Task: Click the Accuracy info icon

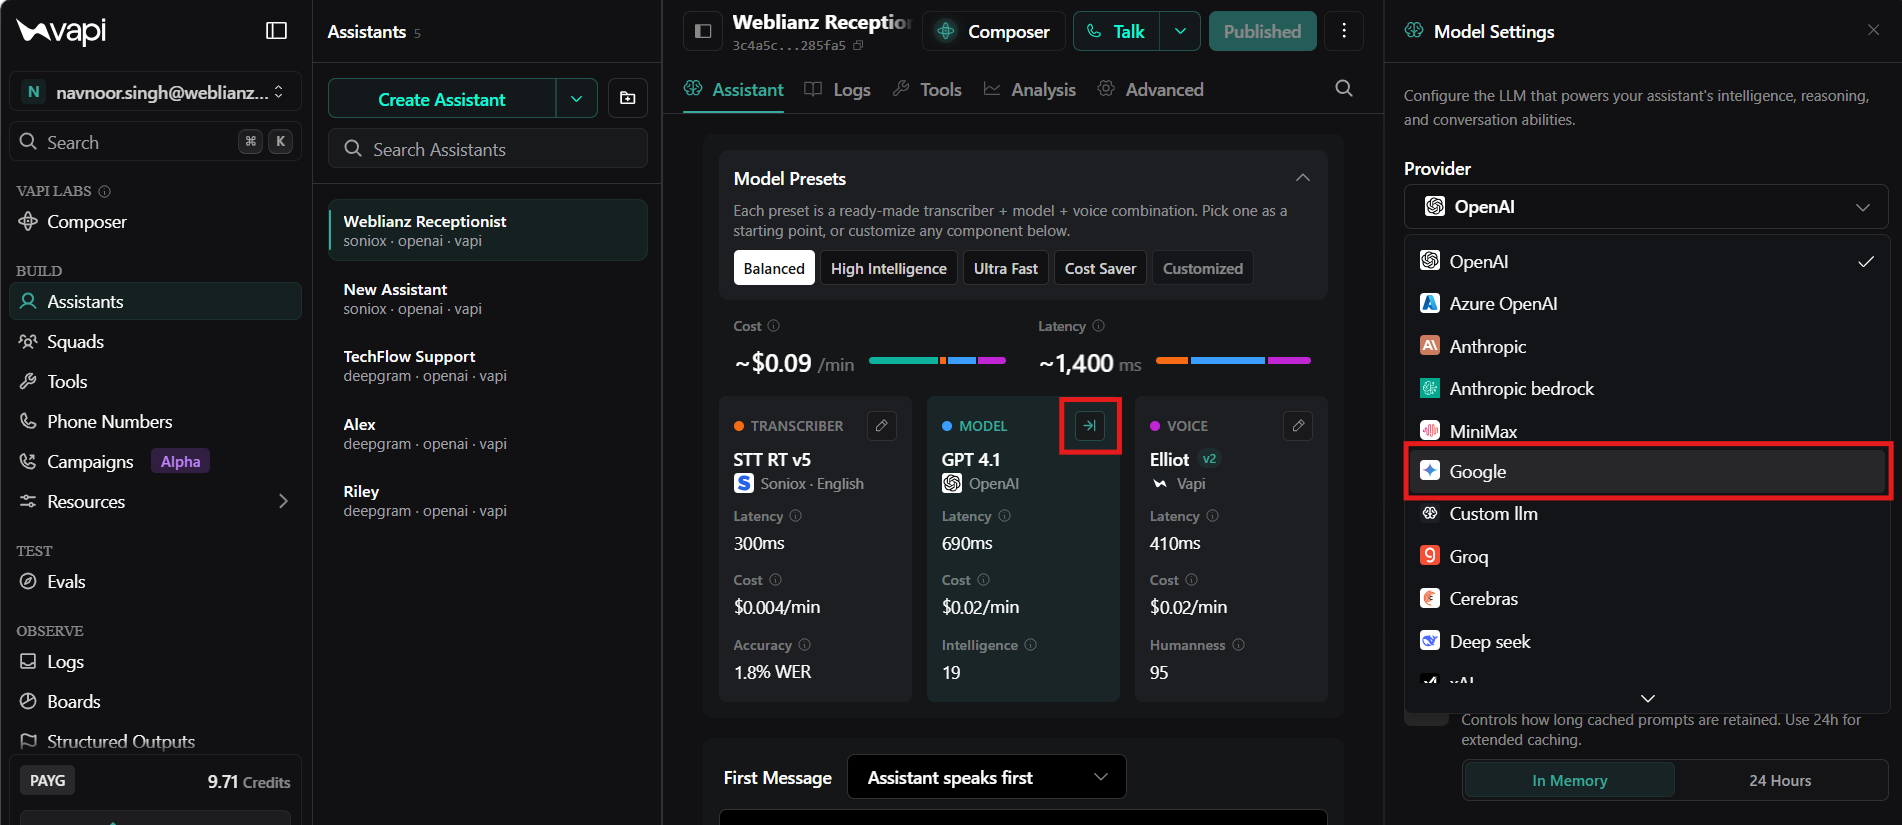Action: 805,645
